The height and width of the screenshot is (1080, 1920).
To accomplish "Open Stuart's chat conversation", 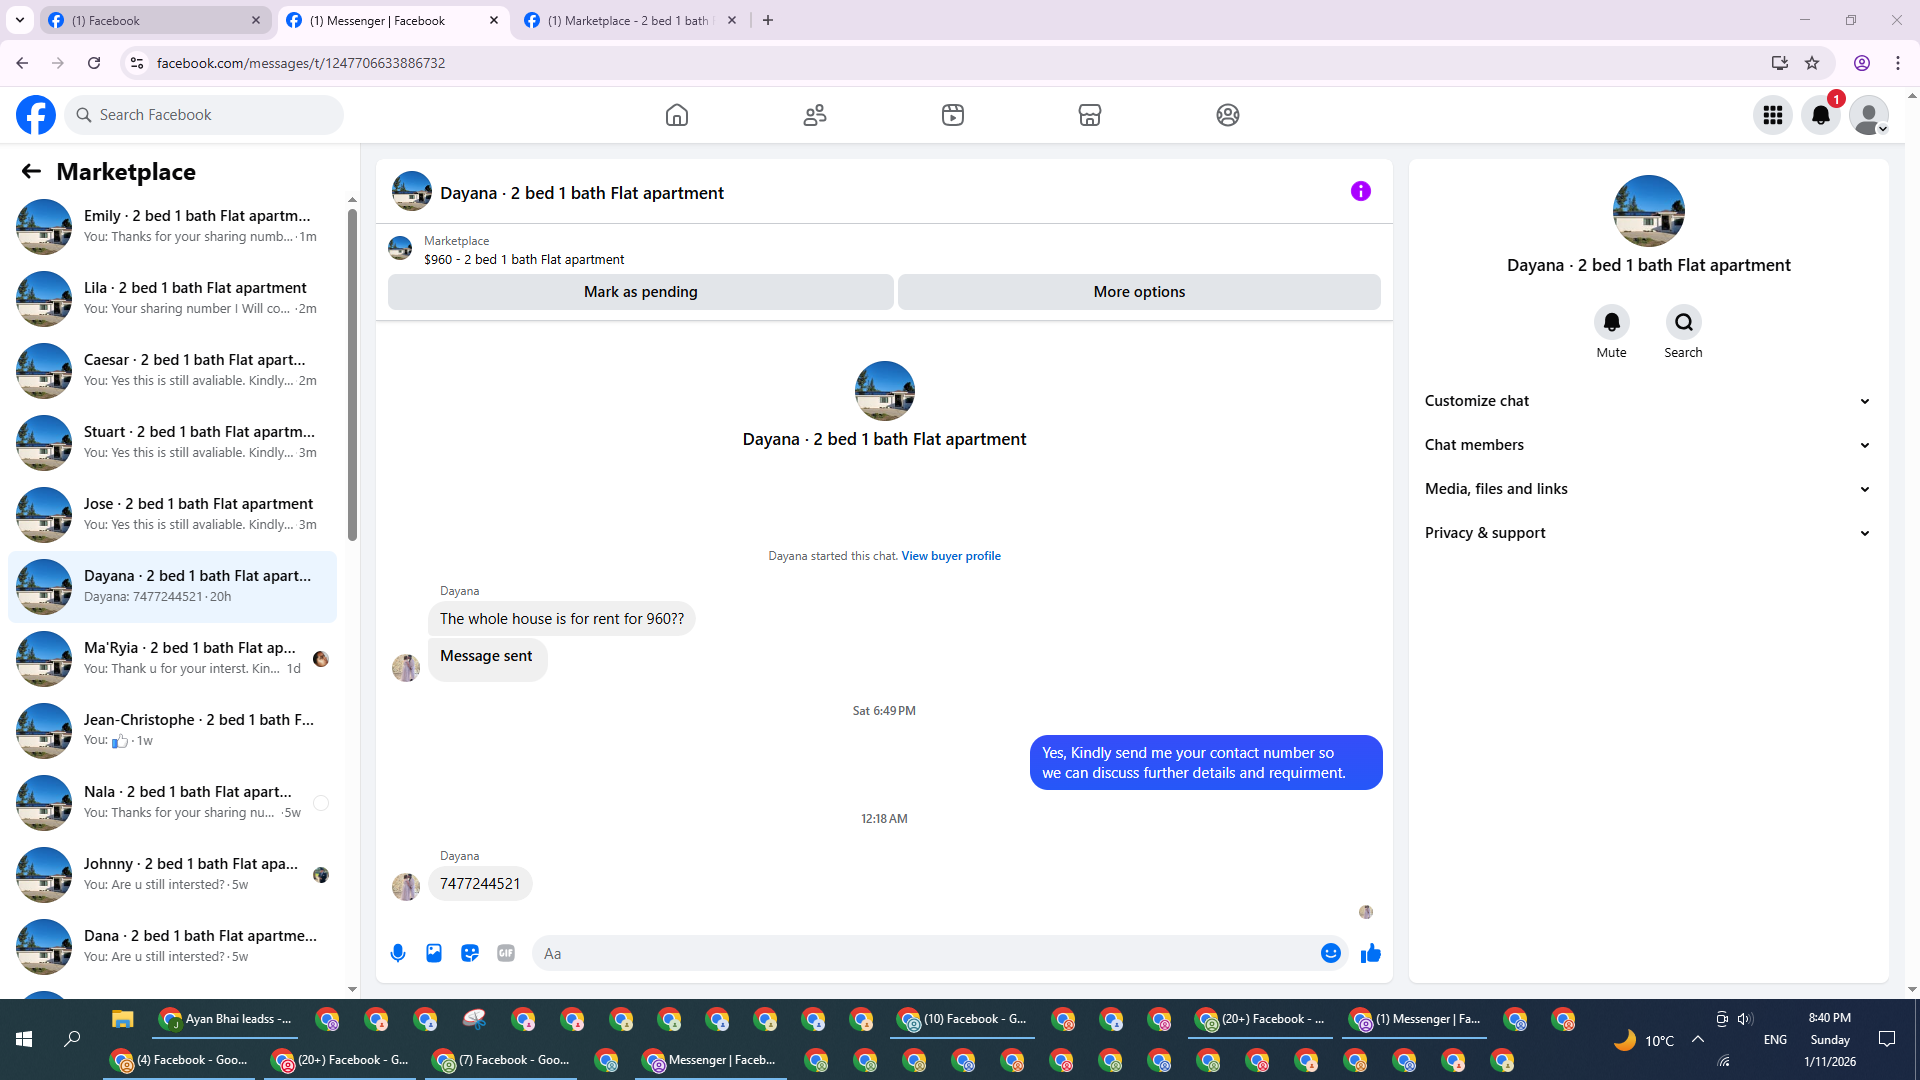I will 172,442.
